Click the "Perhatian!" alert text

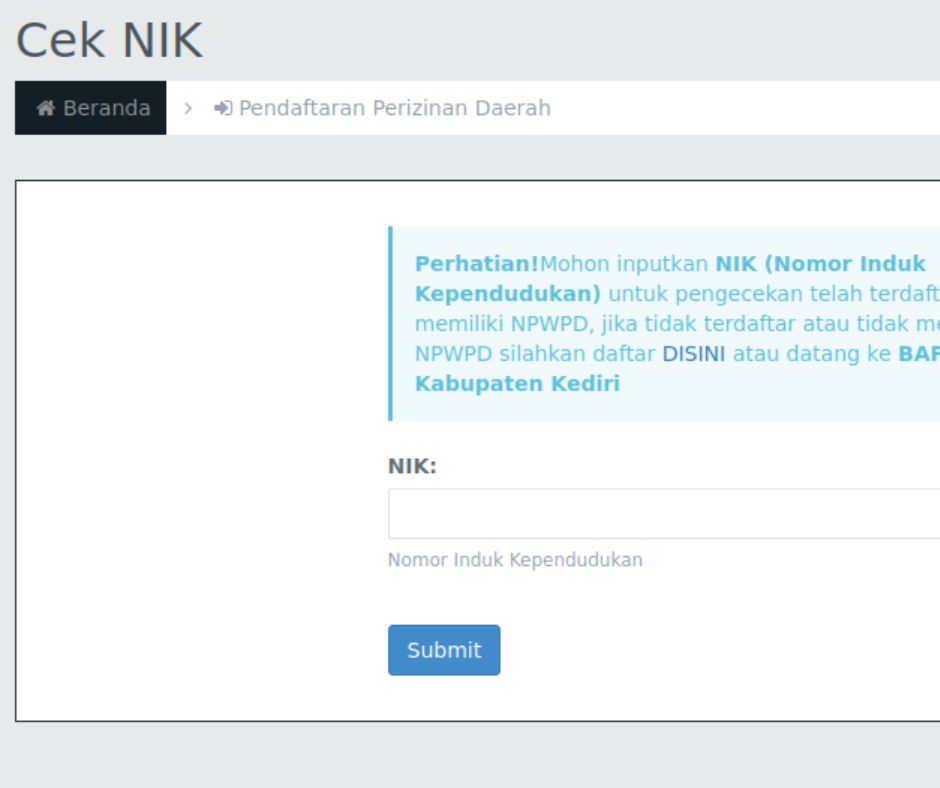tap(477, 264)
